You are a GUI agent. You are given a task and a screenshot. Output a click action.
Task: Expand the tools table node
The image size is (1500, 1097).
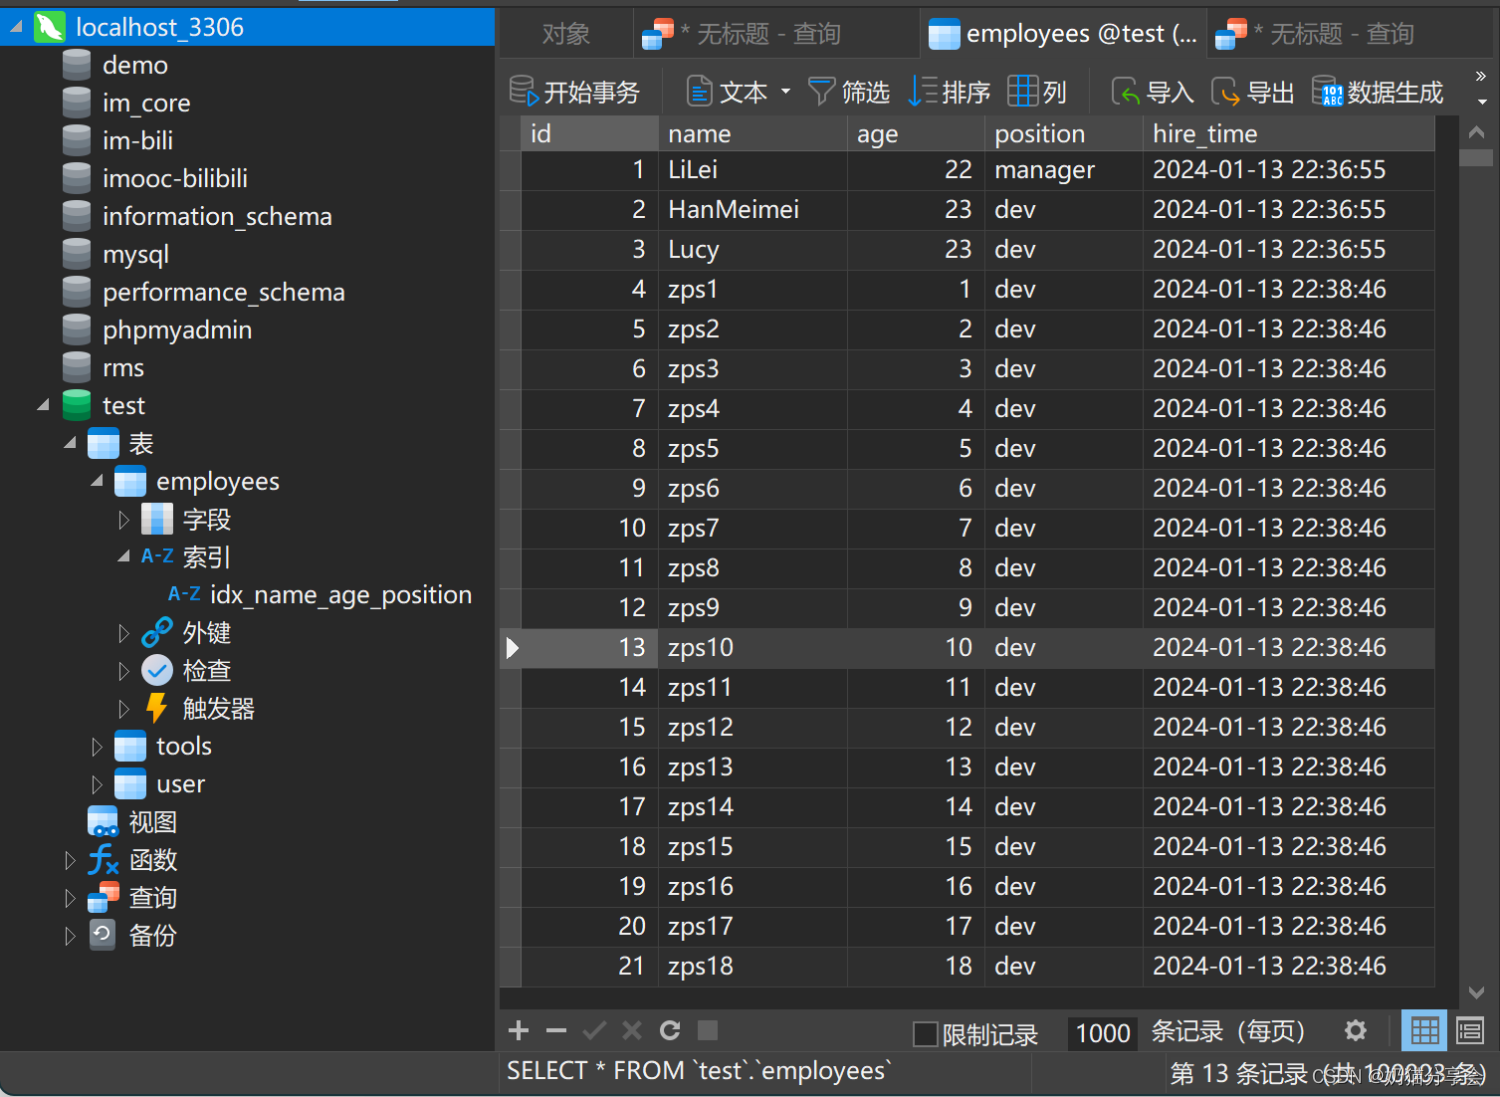coord(97,746)
